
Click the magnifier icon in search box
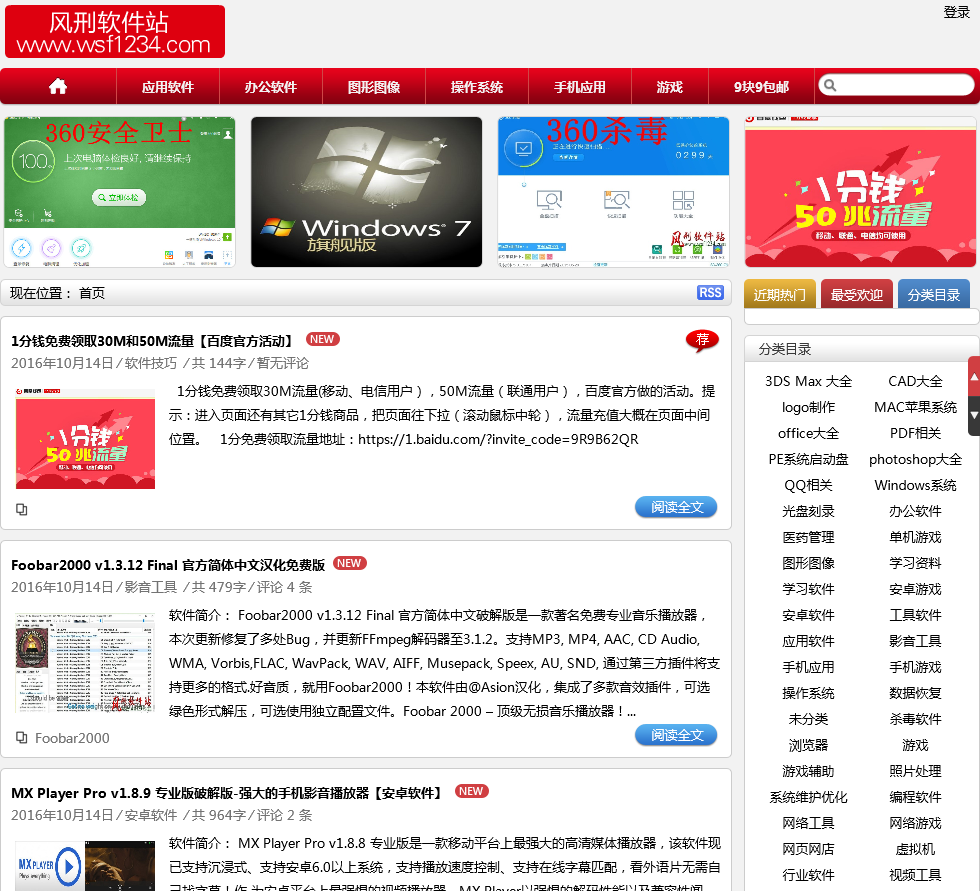pyautogui.click(x=829, y=86)
